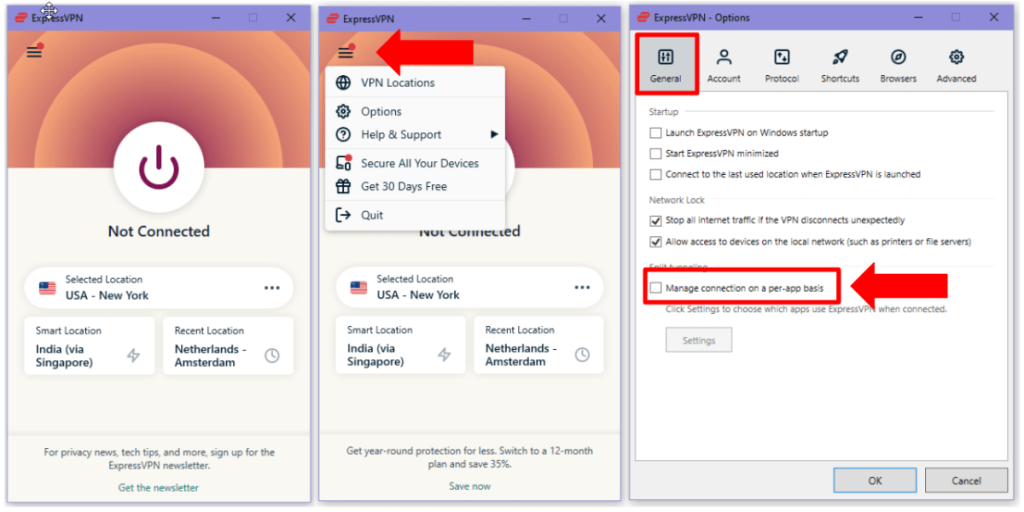Open the General tab in Options
The image size is (1024, 512).
point(666,64)
